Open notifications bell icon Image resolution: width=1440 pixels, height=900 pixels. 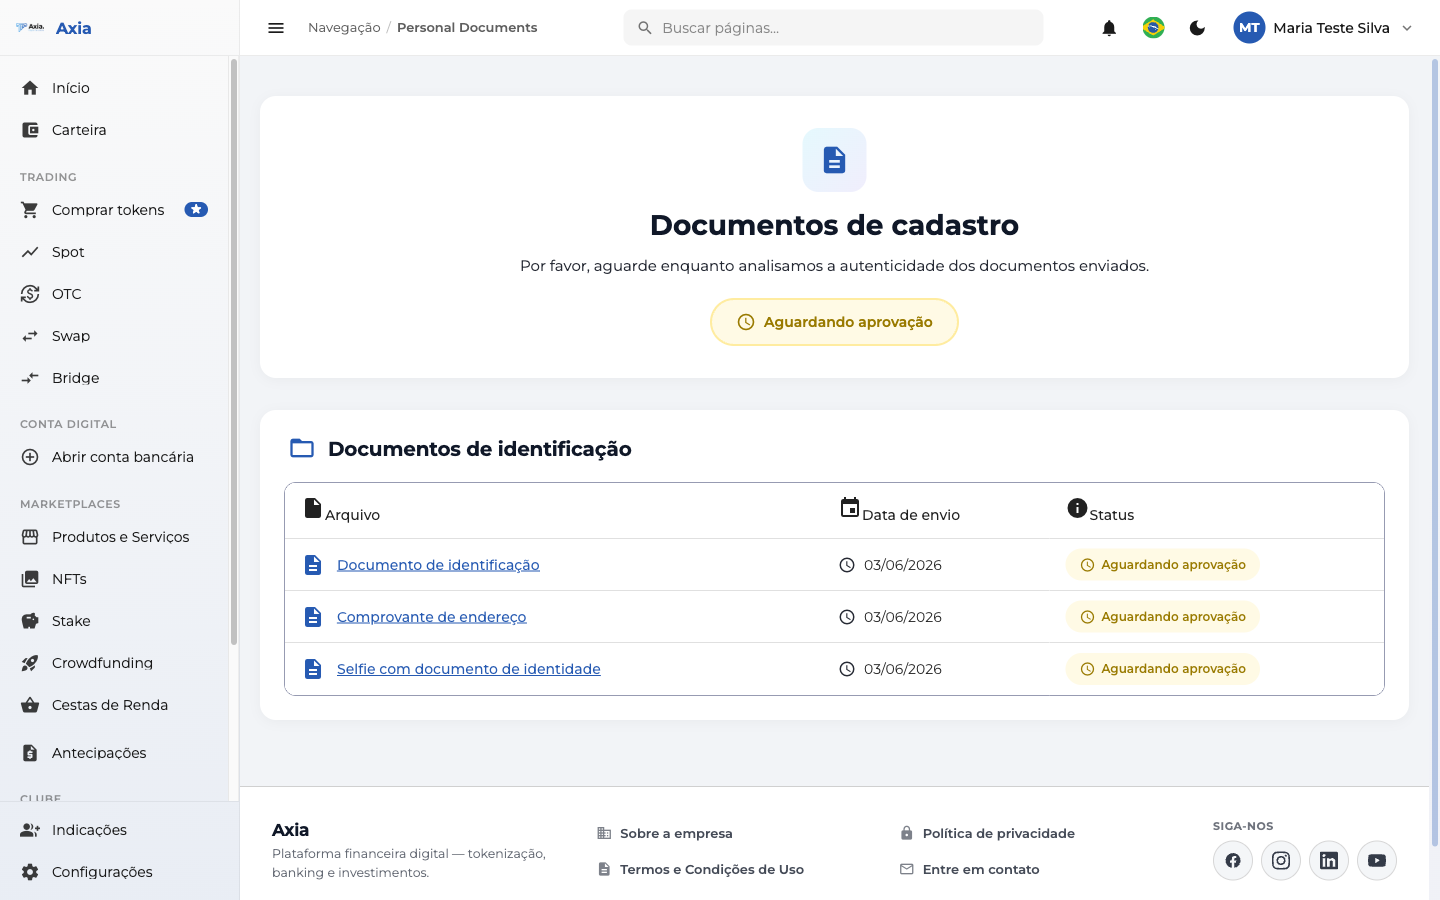click(x=1109, y=28)
